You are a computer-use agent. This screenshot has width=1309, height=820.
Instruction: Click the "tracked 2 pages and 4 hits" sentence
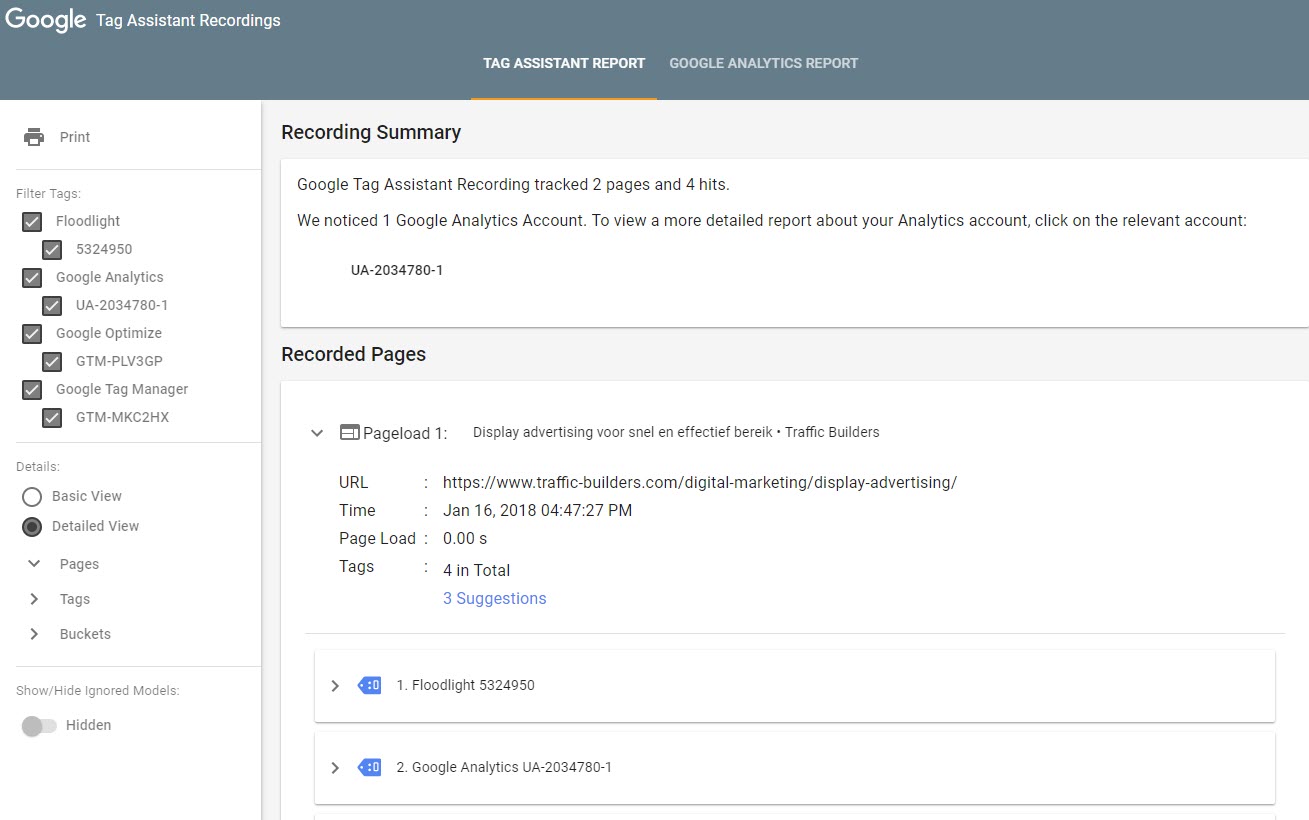513,184
